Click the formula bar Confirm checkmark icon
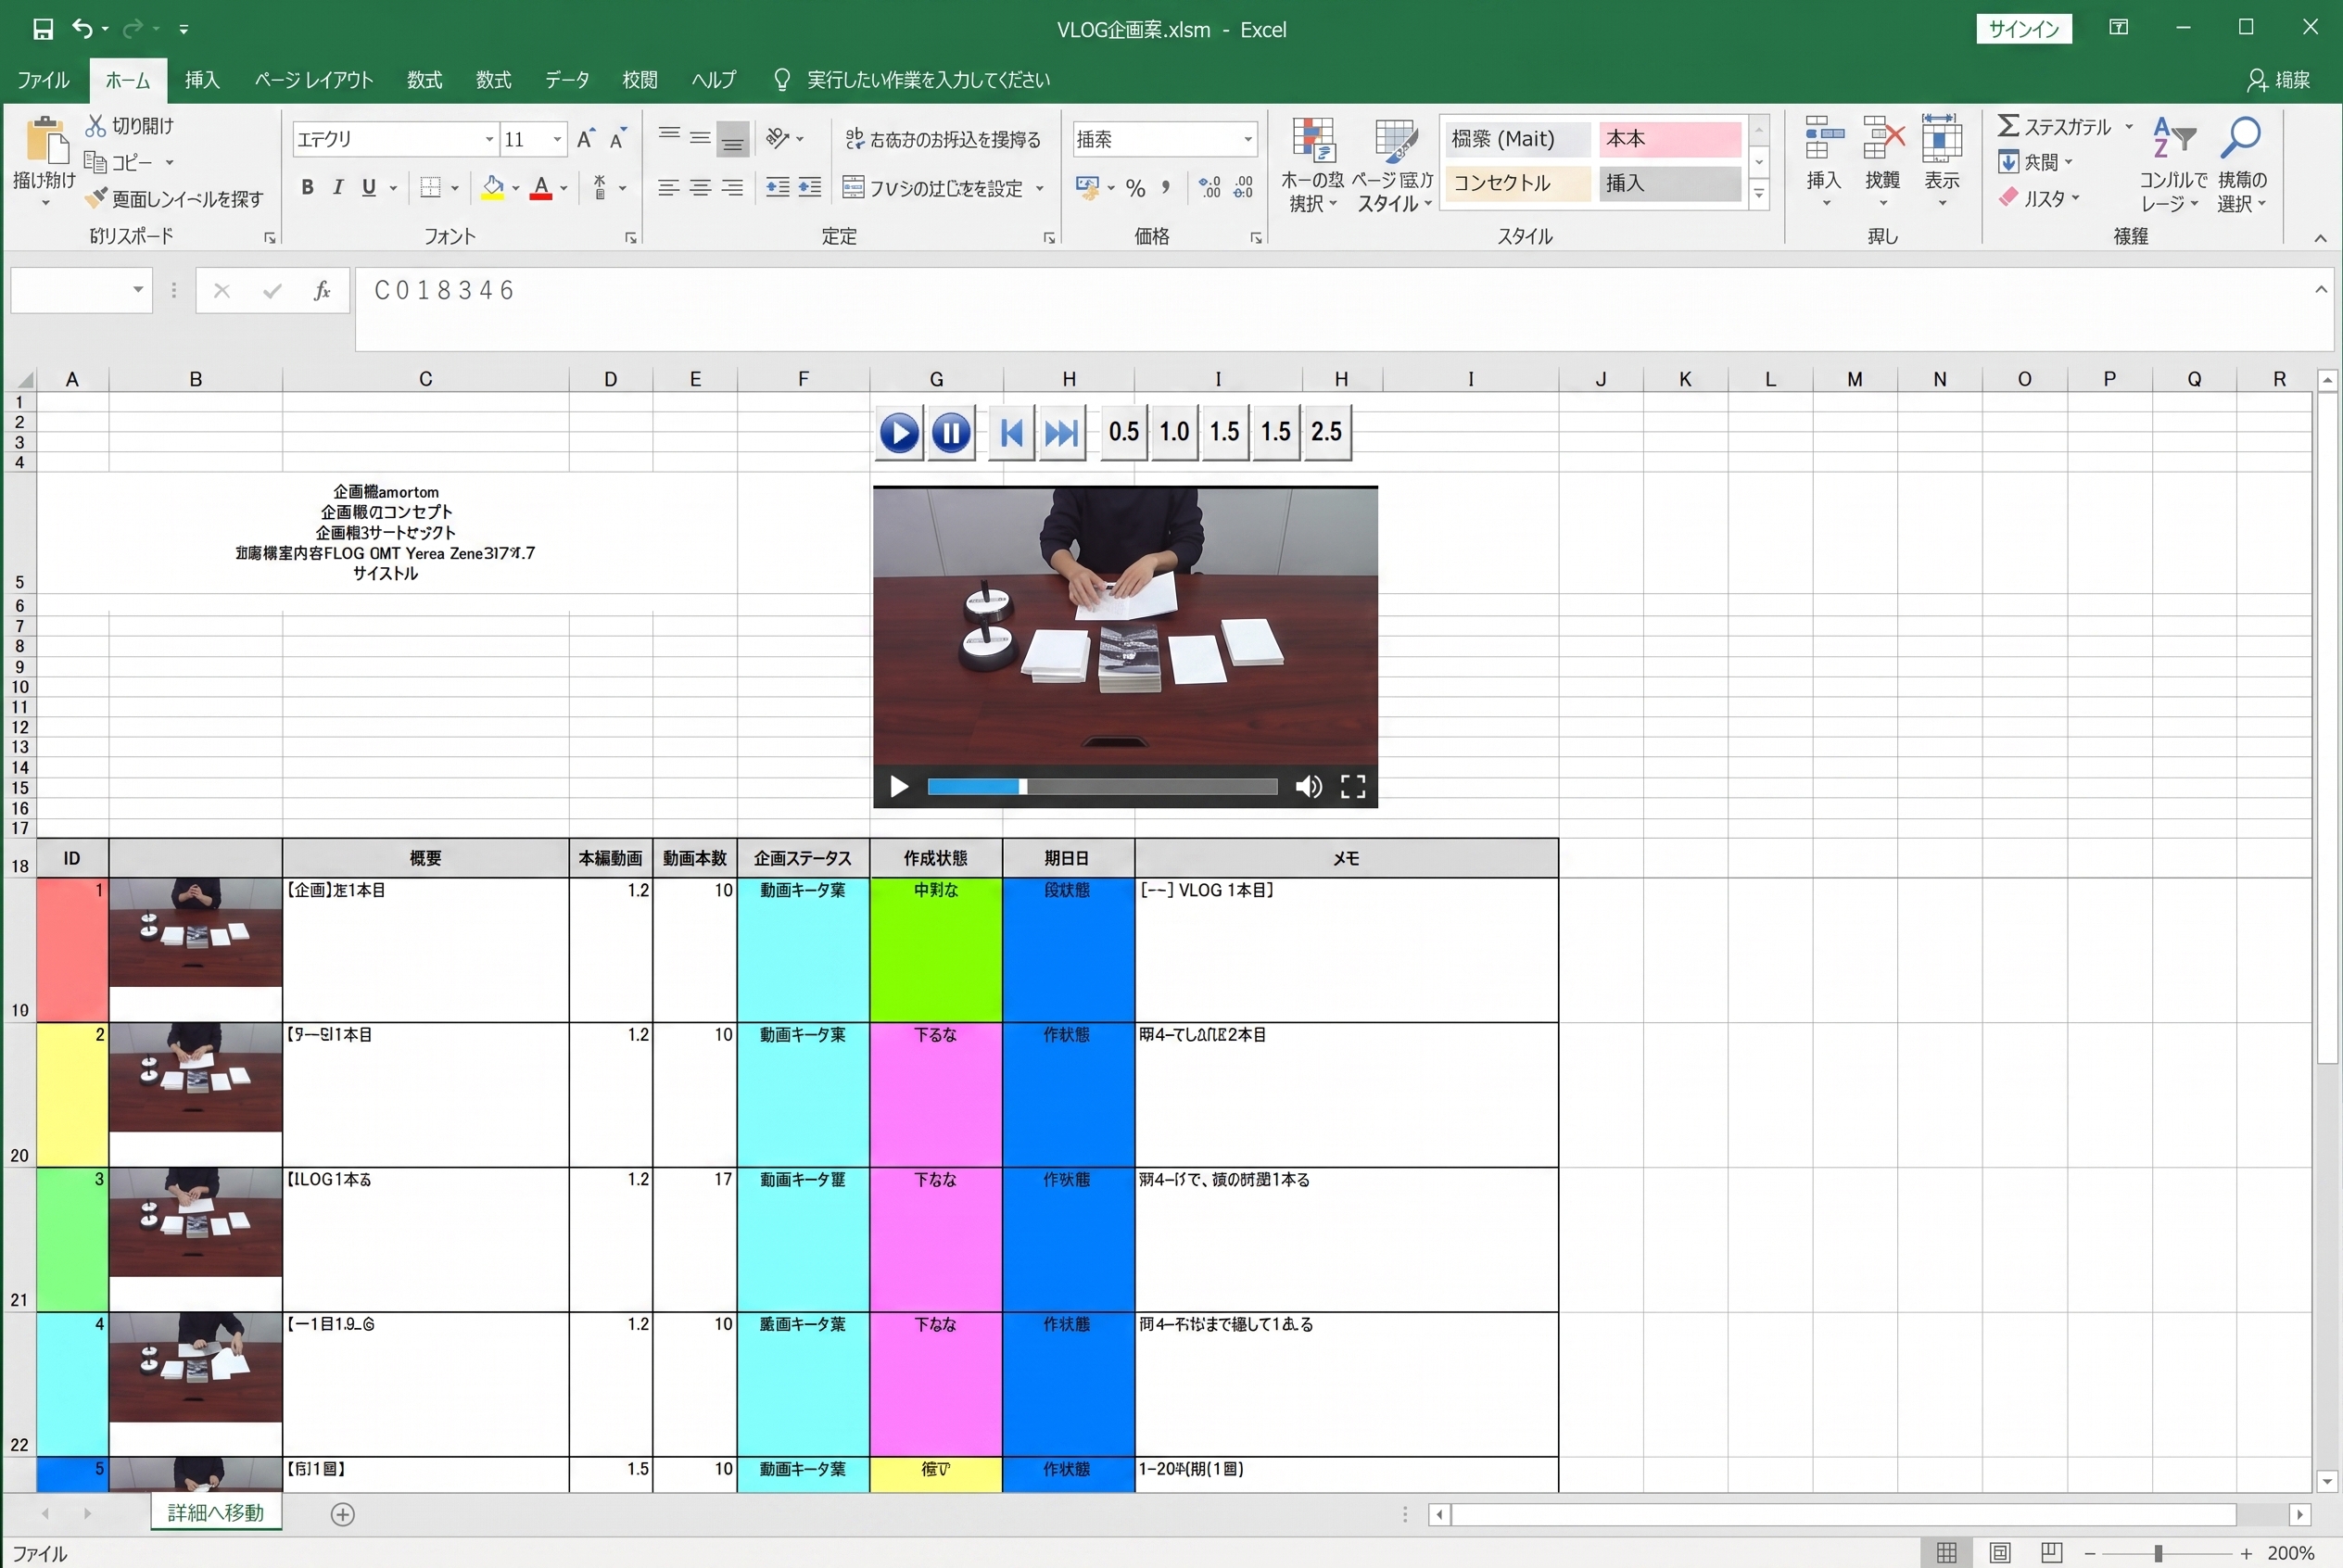2343x1568 pixels. coord(272,291)
